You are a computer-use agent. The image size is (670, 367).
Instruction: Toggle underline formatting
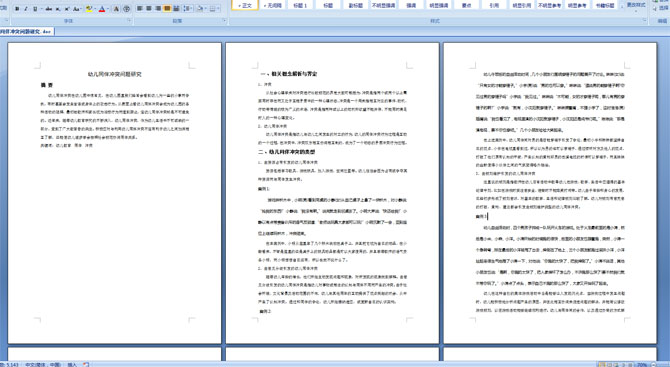[35, 9]
